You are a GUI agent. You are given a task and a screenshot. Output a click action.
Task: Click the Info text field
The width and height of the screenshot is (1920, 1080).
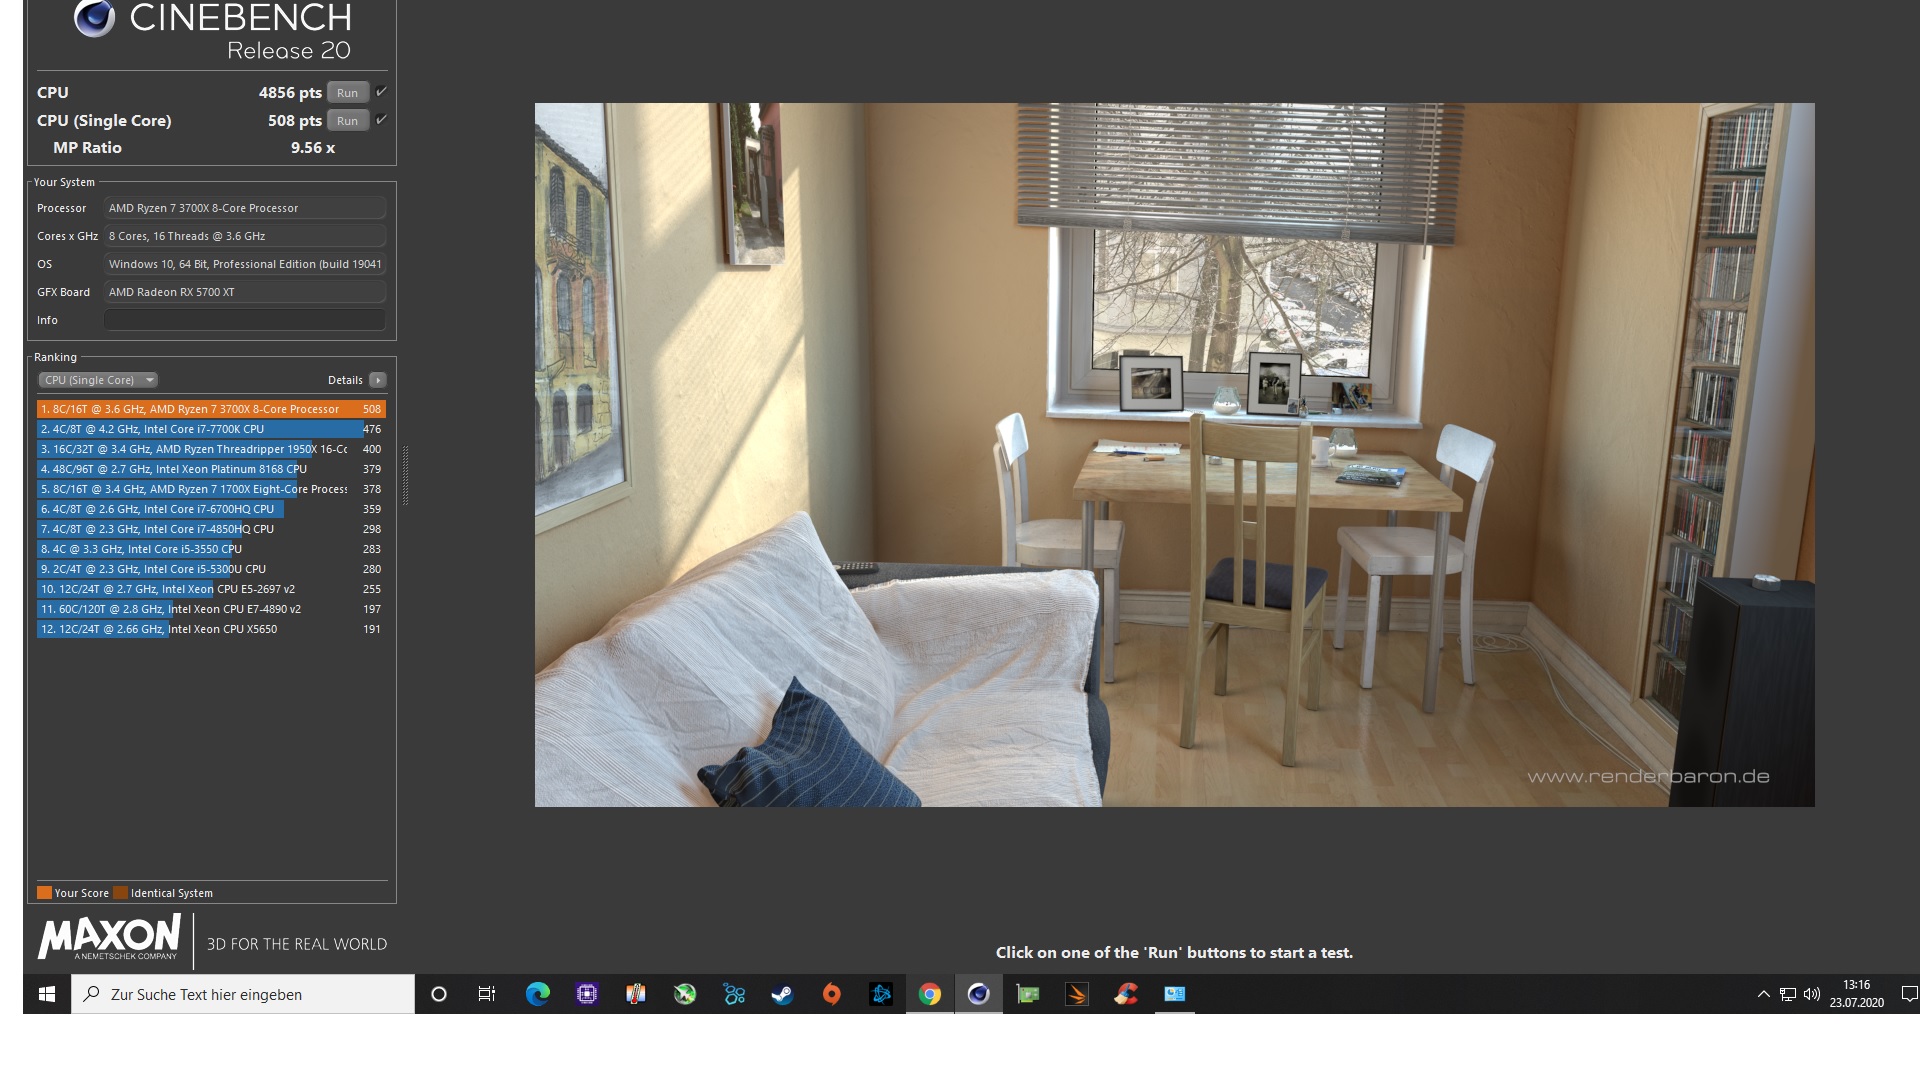point(244,320)
